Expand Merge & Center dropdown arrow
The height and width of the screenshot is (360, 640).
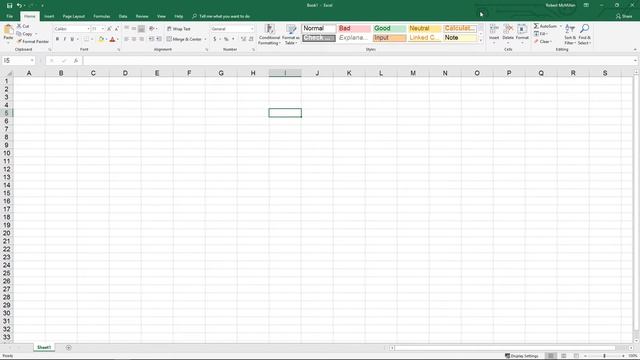[205, 39]
